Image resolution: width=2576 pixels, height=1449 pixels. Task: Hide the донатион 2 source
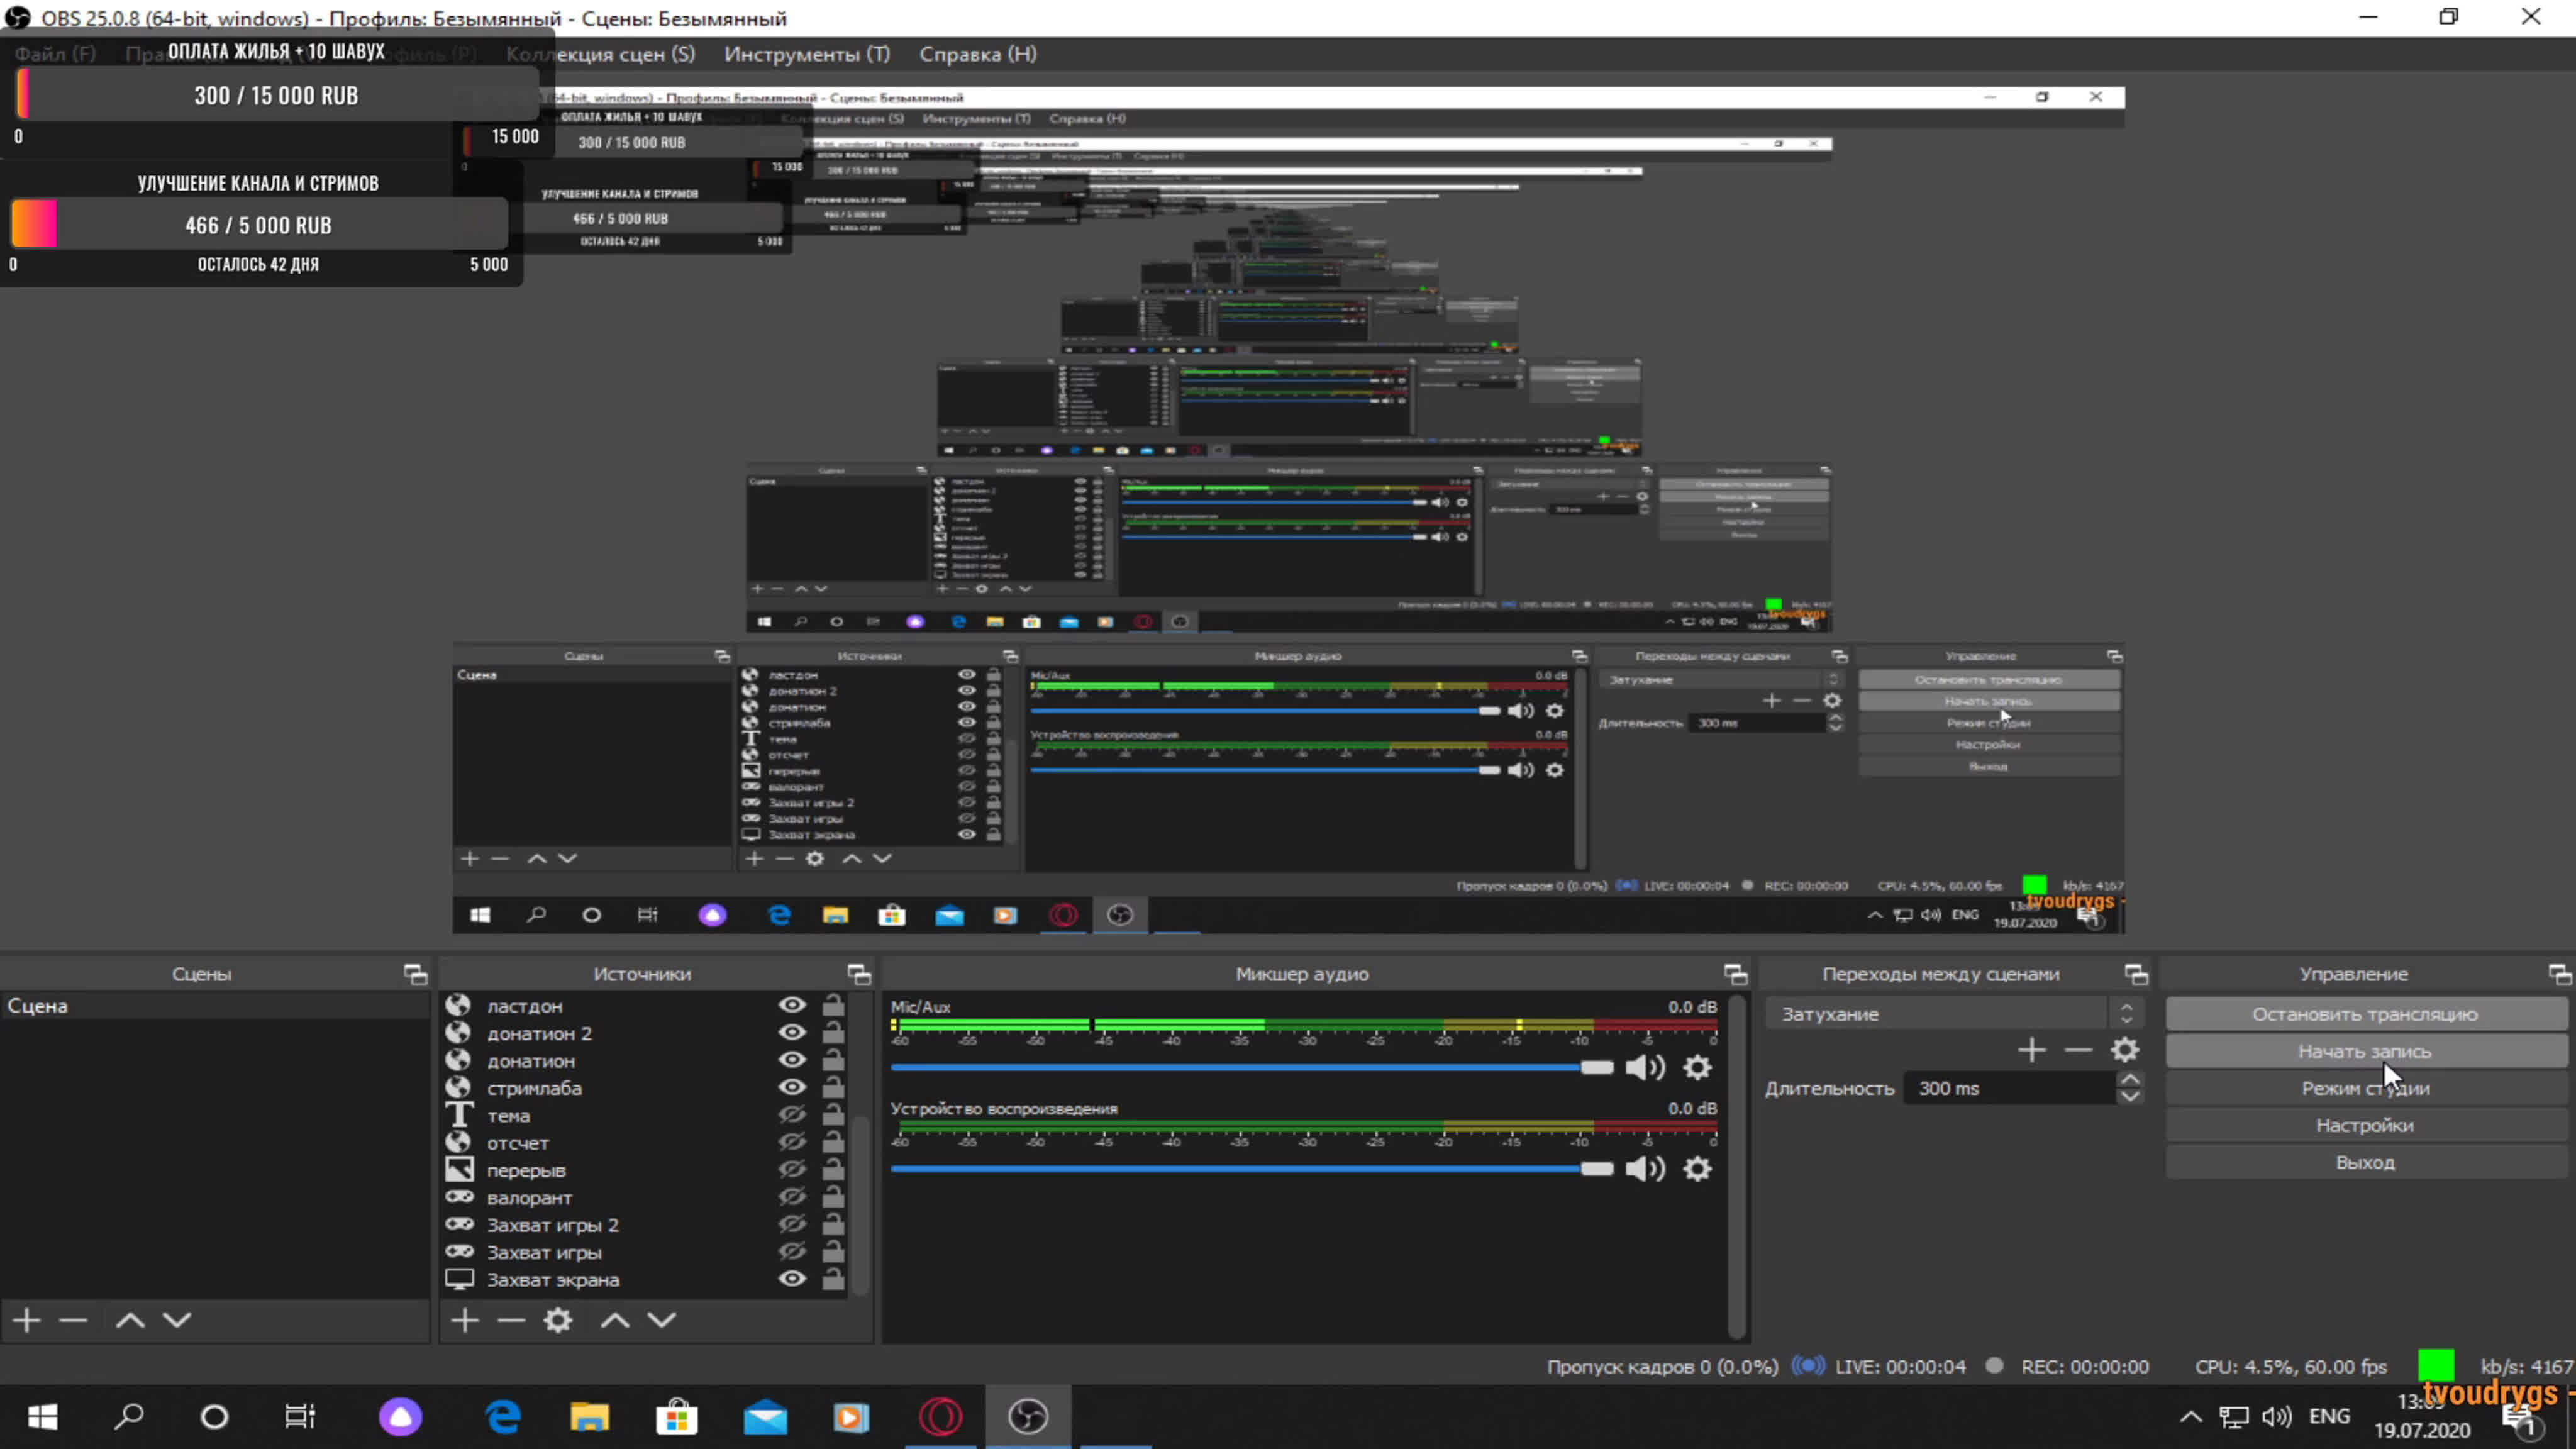click(792, 1032)
